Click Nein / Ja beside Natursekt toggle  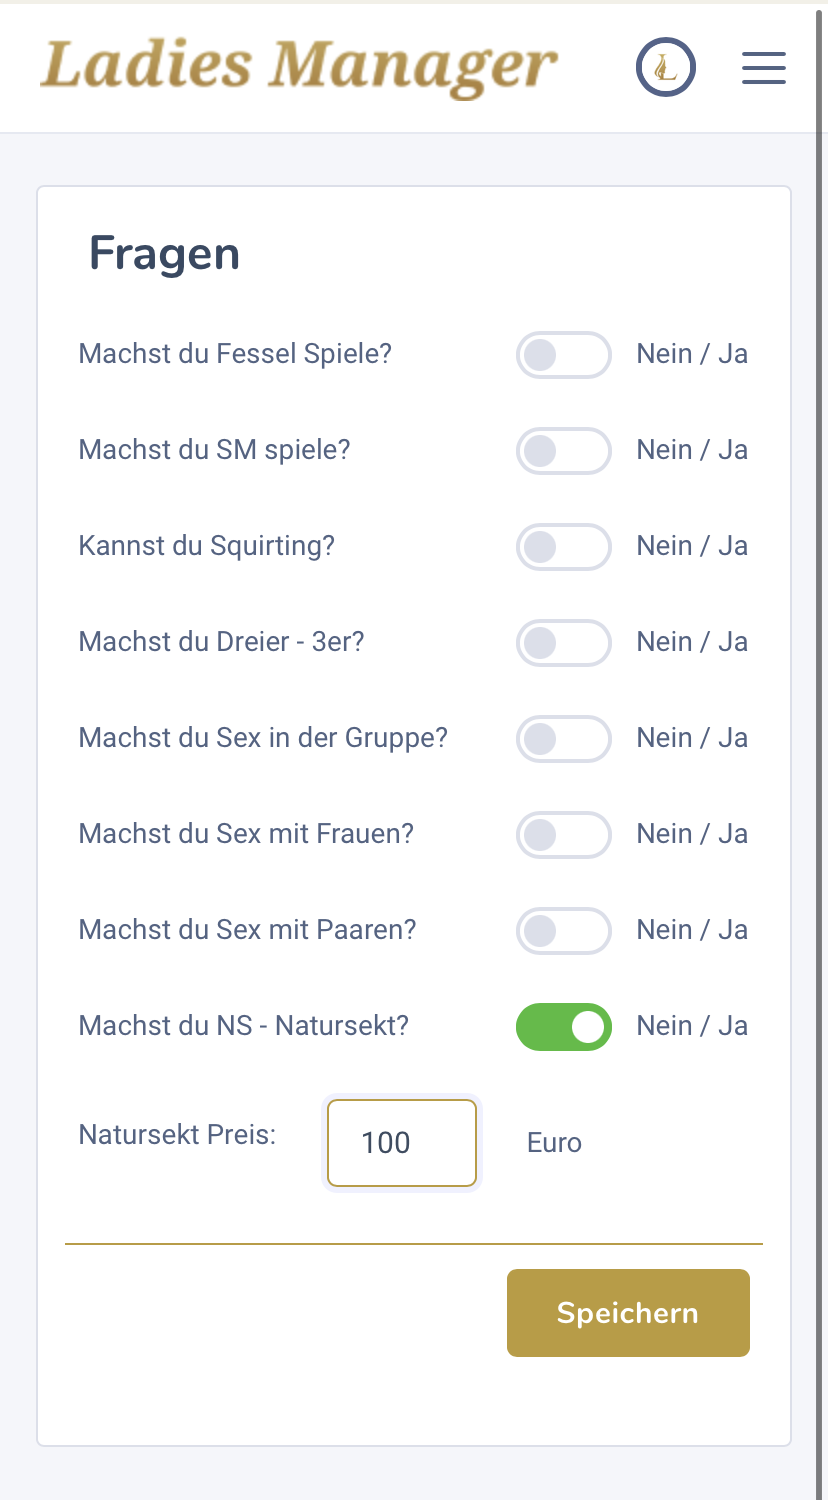tap(692, 1026)
